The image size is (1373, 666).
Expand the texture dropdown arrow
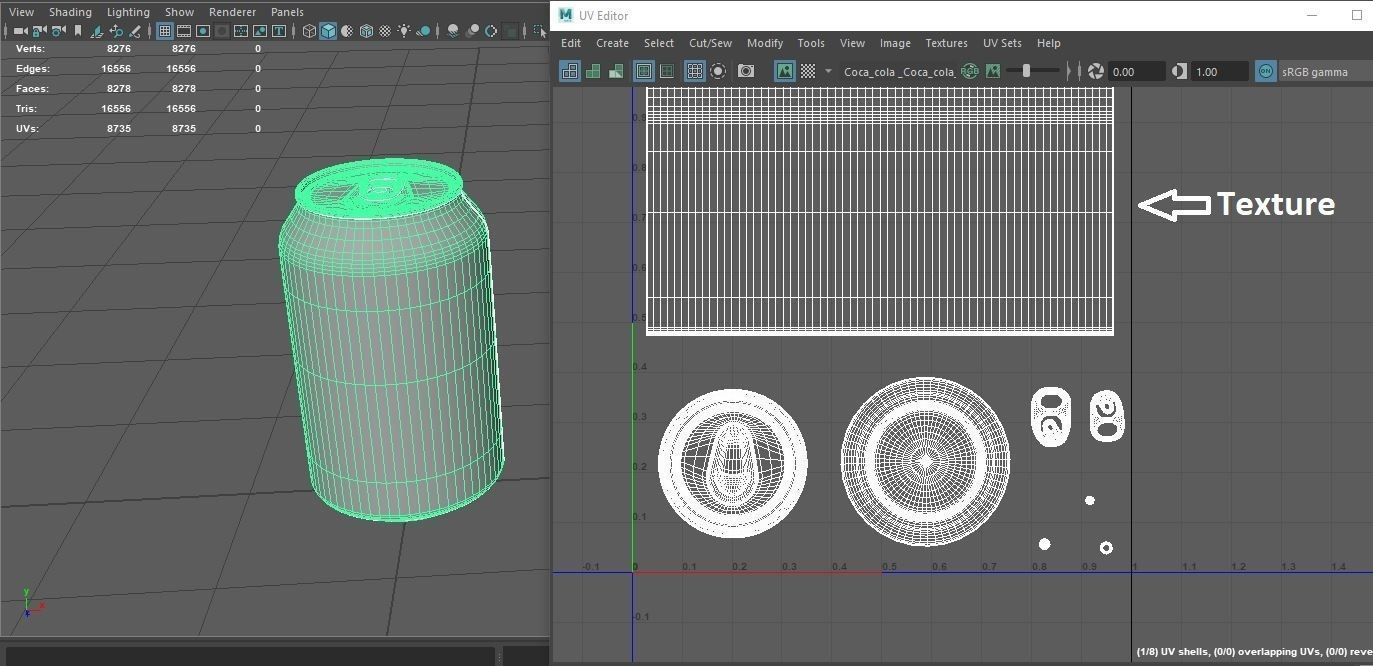[828, 71]
